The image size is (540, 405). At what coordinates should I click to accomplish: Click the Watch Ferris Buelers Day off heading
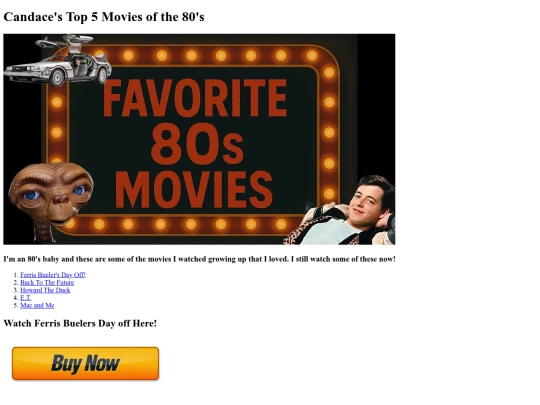pyautogui.click(x=80, y=323)
